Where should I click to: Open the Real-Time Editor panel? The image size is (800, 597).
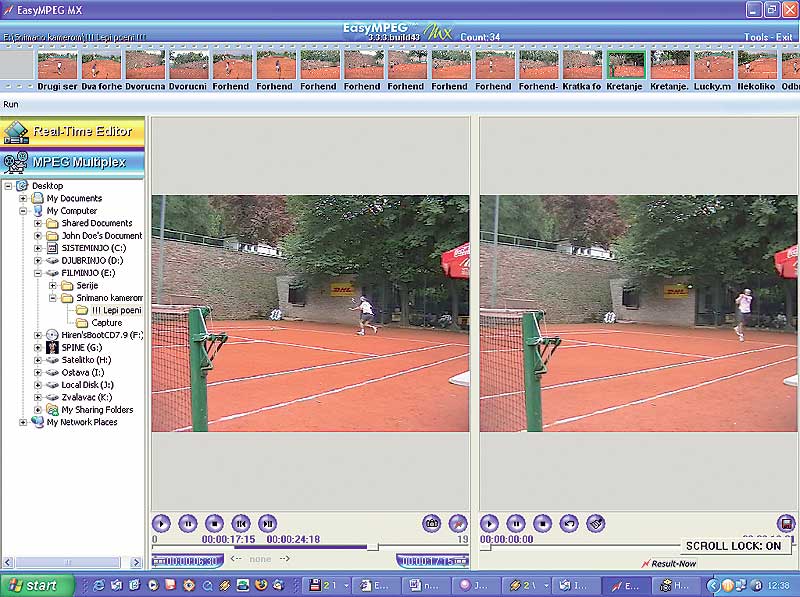tap(72, 132)
